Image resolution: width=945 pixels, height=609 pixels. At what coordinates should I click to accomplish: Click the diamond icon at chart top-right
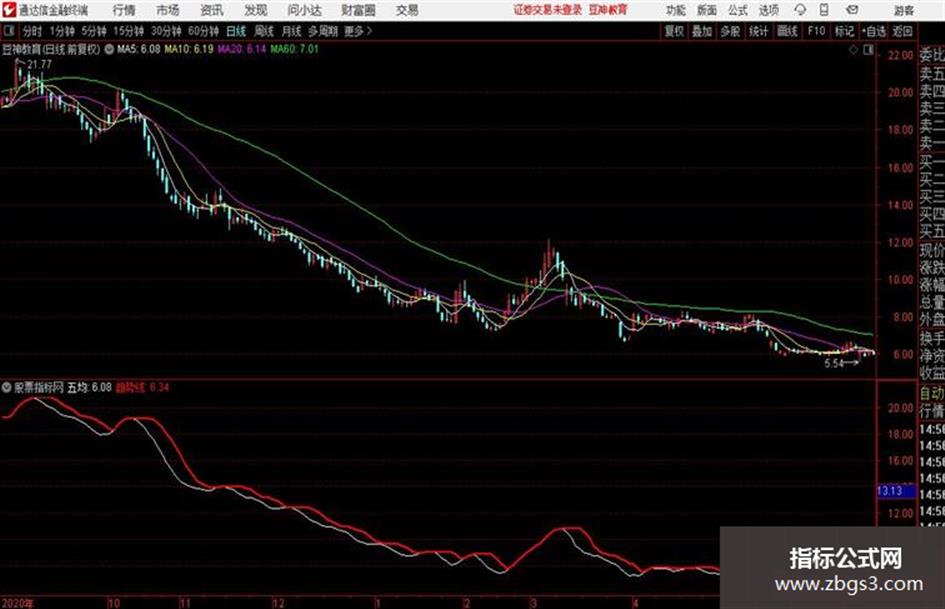coord(853,50)
